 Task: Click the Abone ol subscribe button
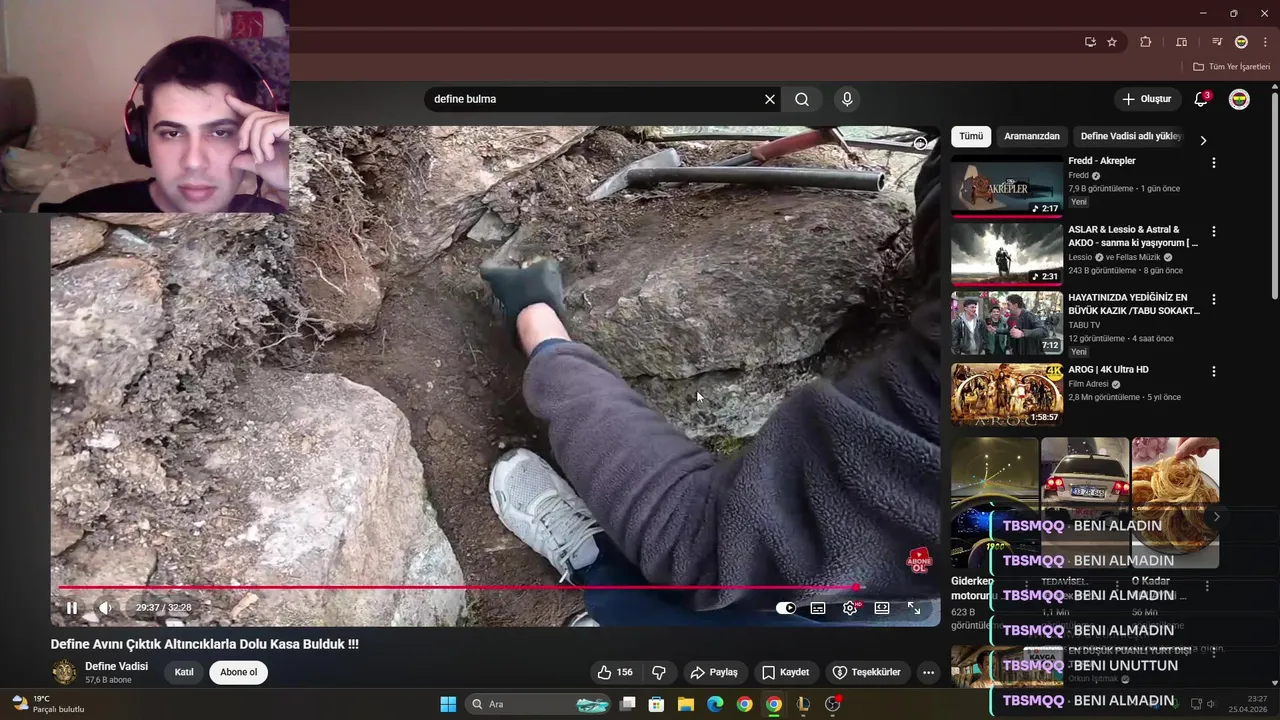[x=238, y=672]
